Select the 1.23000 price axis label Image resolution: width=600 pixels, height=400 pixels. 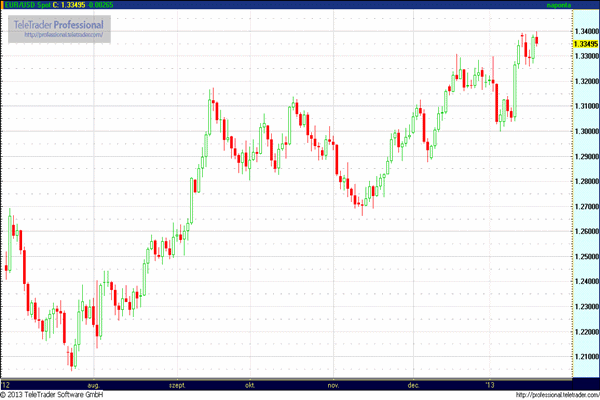point(587,307)
